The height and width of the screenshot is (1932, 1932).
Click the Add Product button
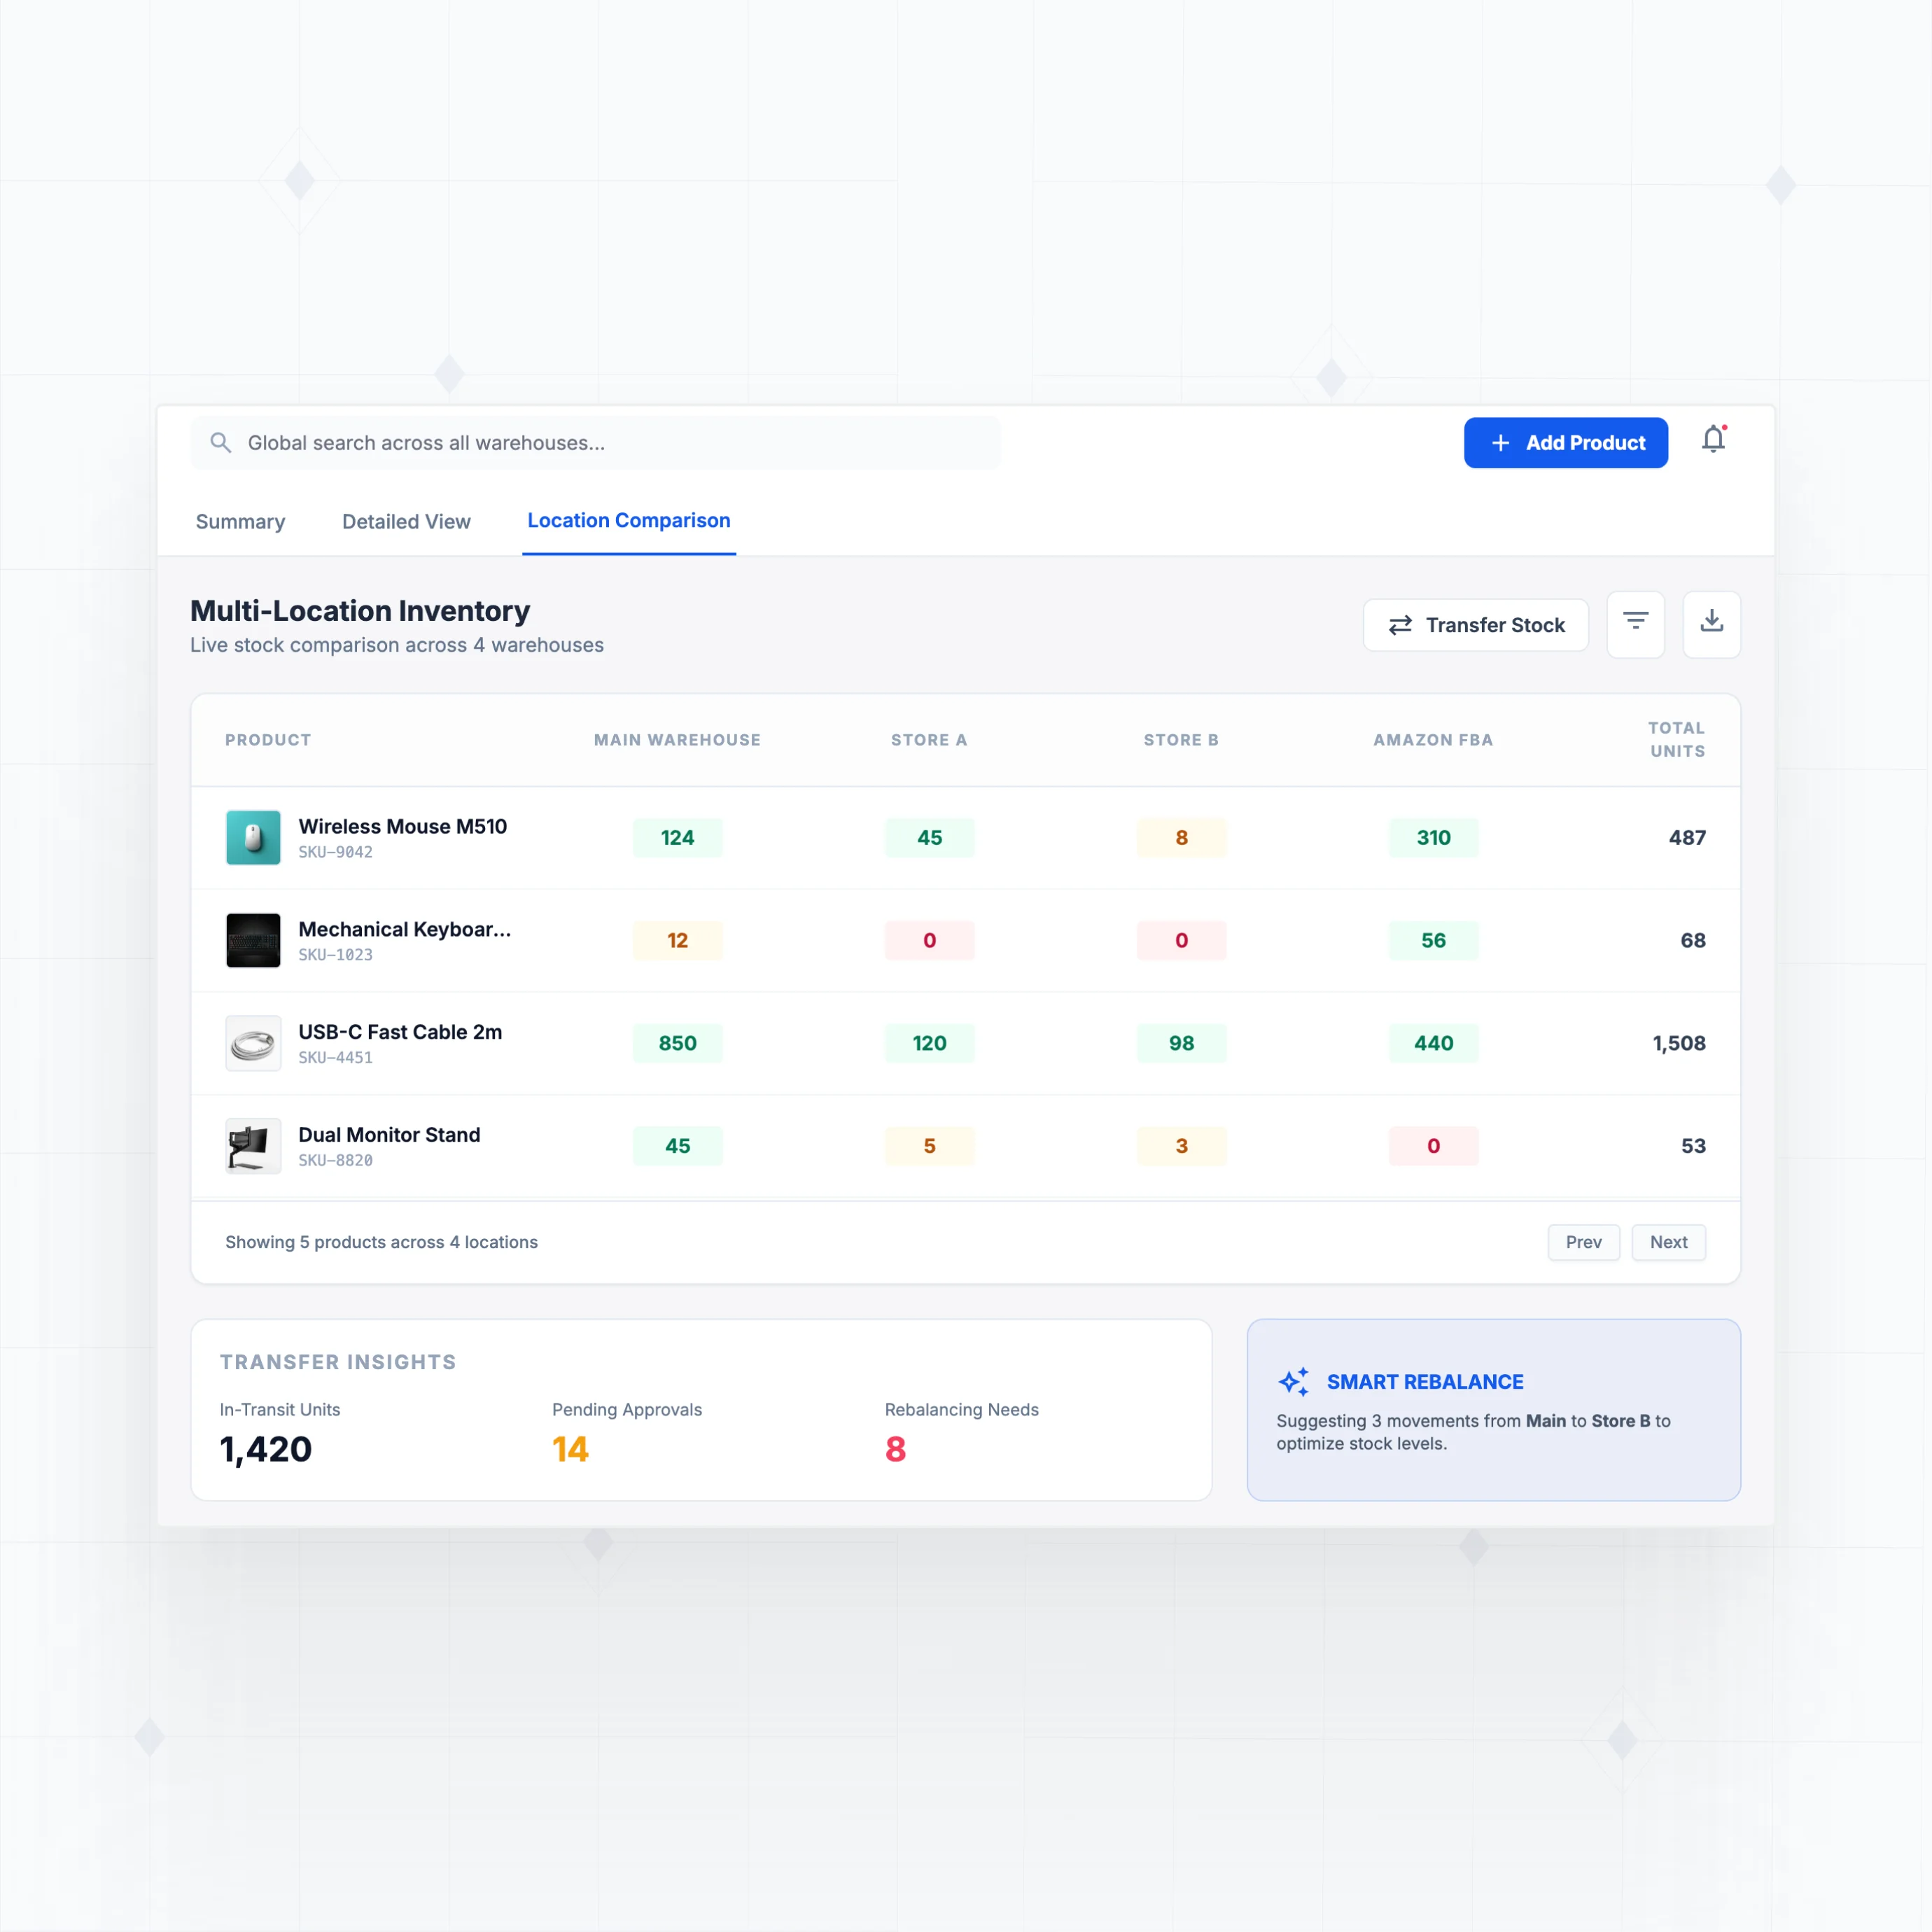(1565, 442)
